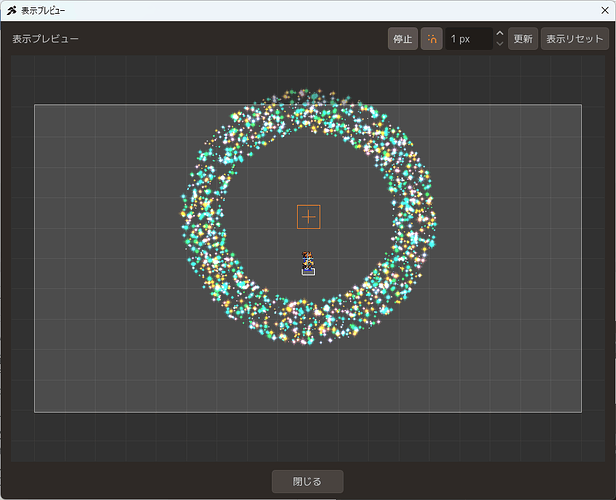Refresh the preview with the 更新 button
Viewport: 616px width, 500px height.
[523, 39]
